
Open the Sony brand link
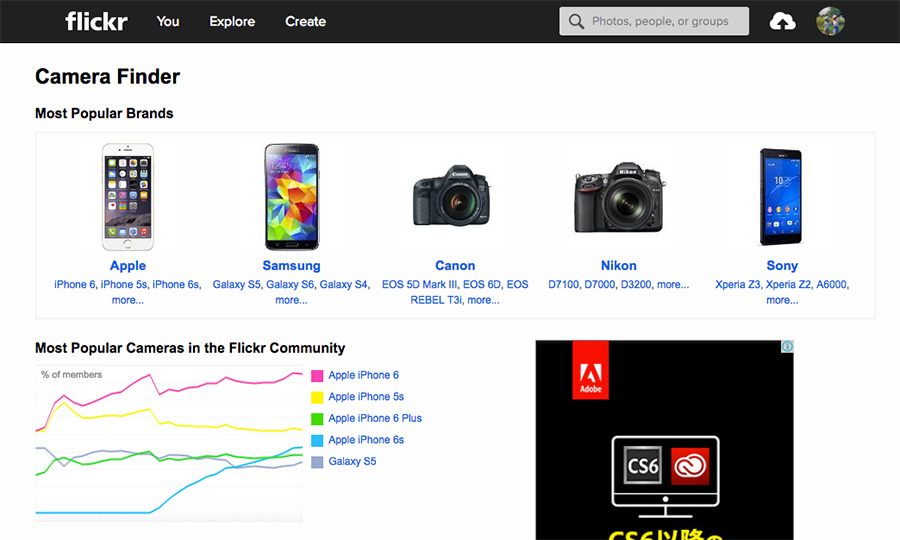point(782,266)
